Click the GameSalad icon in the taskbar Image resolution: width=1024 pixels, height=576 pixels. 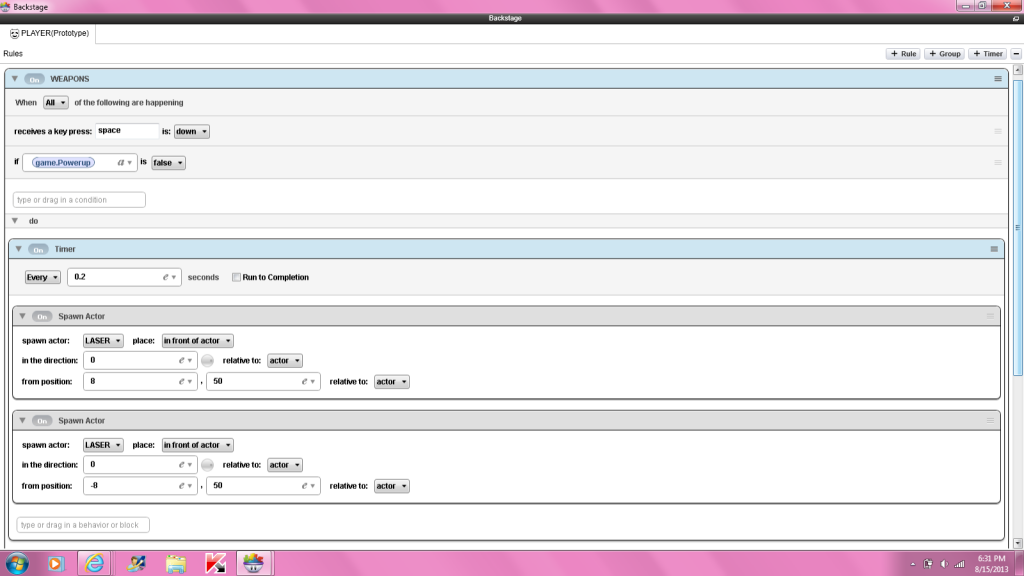[253, 563]
